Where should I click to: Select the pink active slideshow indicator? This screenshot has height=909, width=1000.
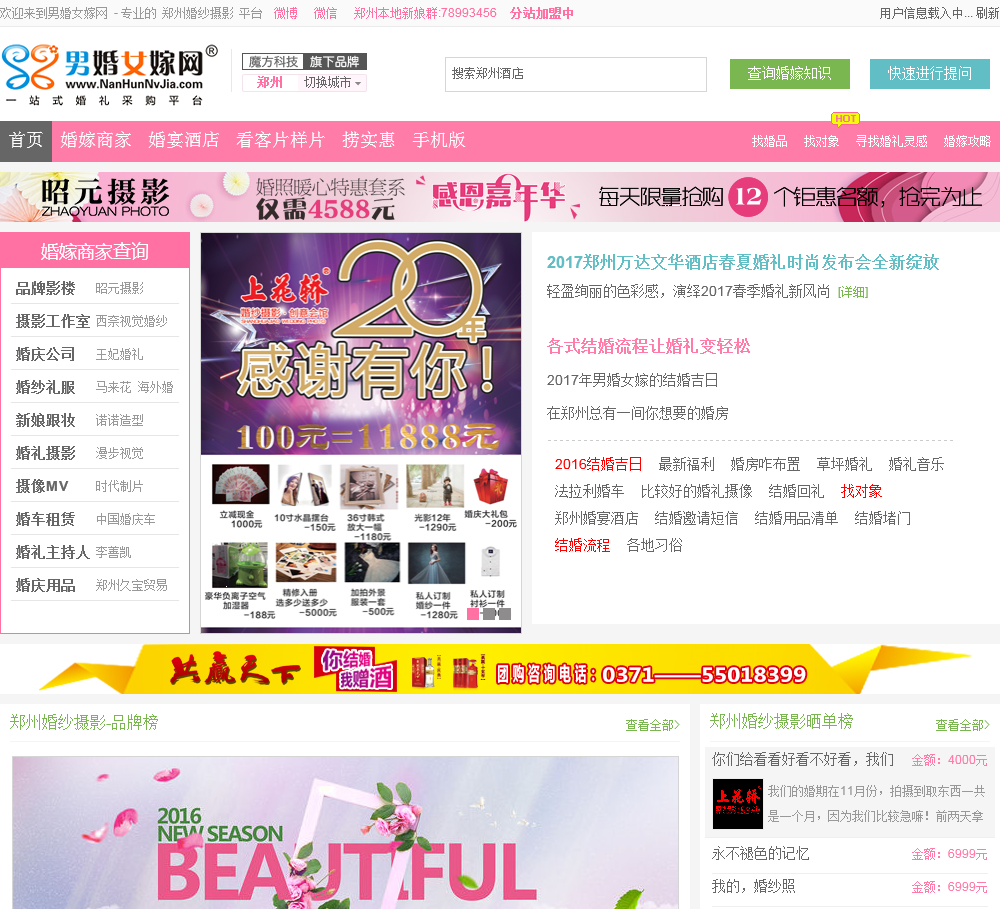(473, 614)
